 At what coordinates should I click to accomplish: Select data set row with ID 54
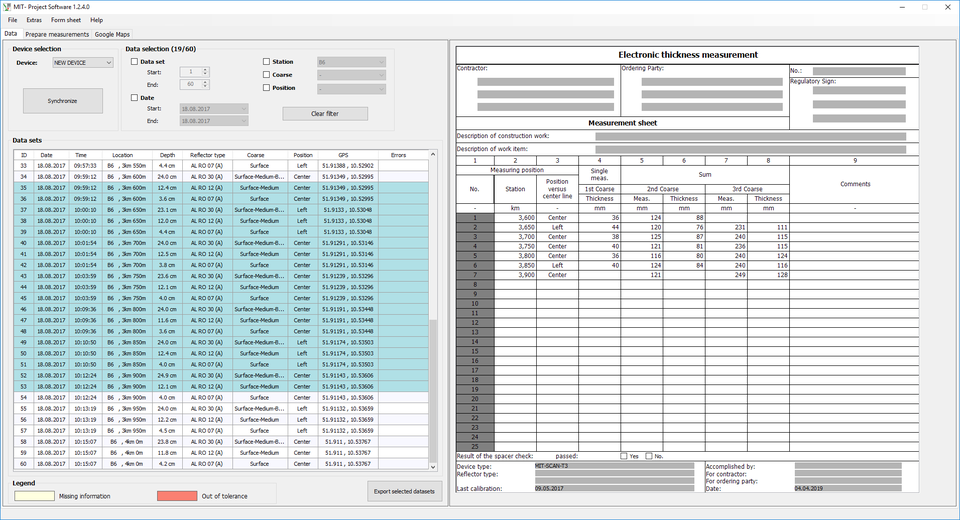tap(221, 398)
